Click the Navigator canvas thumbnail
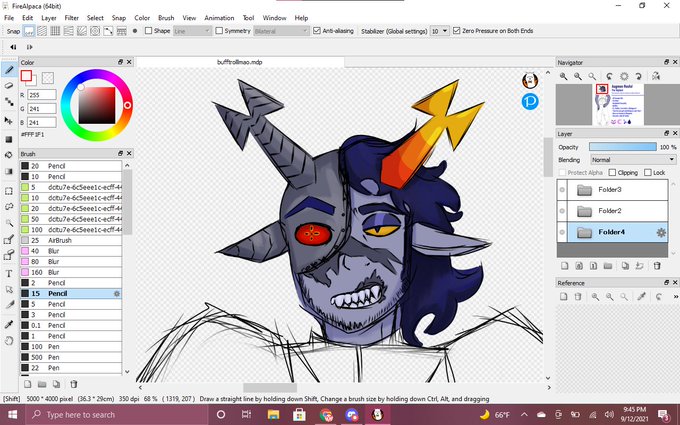The height and width of the screenshot is (425, 680). pos(618,105)
